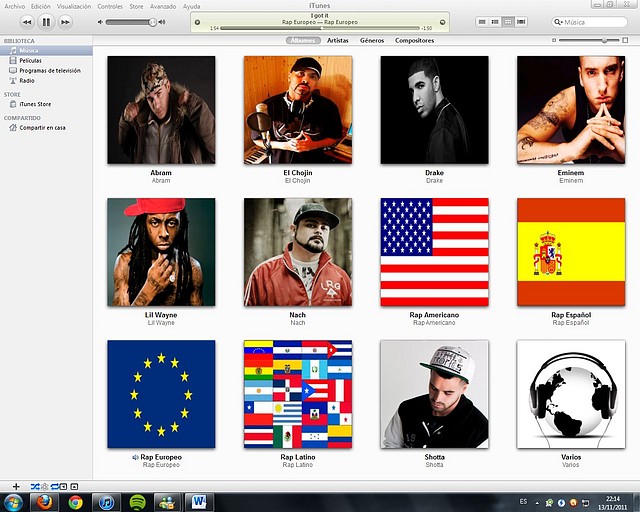Open iTunes Store in the sidebar

pyautogui.click(x=46, y=104)
